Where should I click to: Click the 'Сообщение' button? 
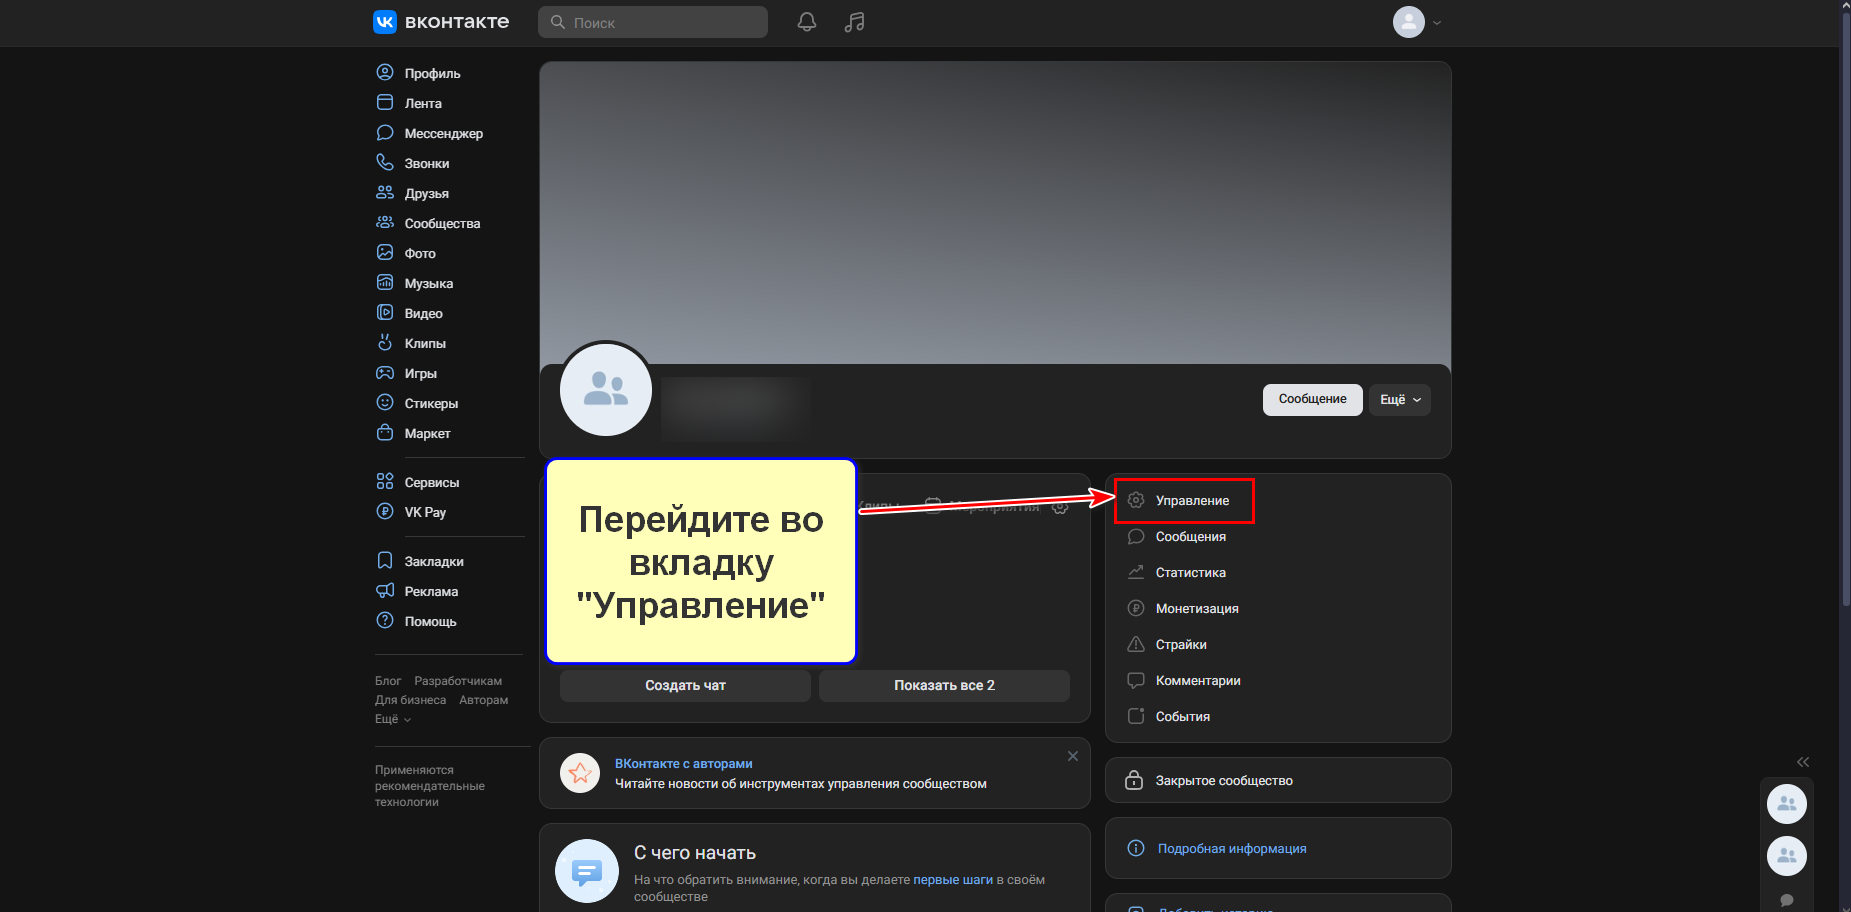tap(1312, 399)
